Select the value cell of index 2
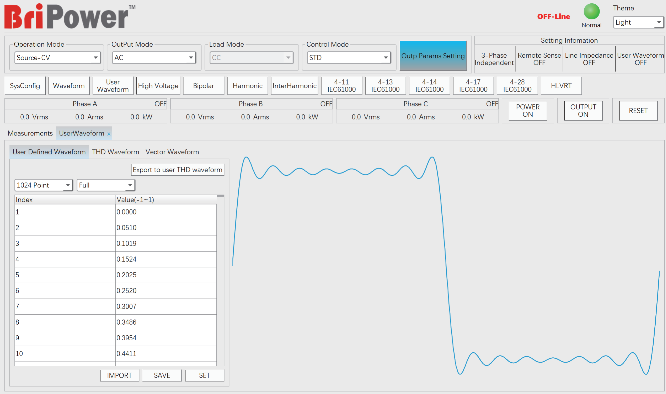 pyautogui.click(x=166, y=228)
